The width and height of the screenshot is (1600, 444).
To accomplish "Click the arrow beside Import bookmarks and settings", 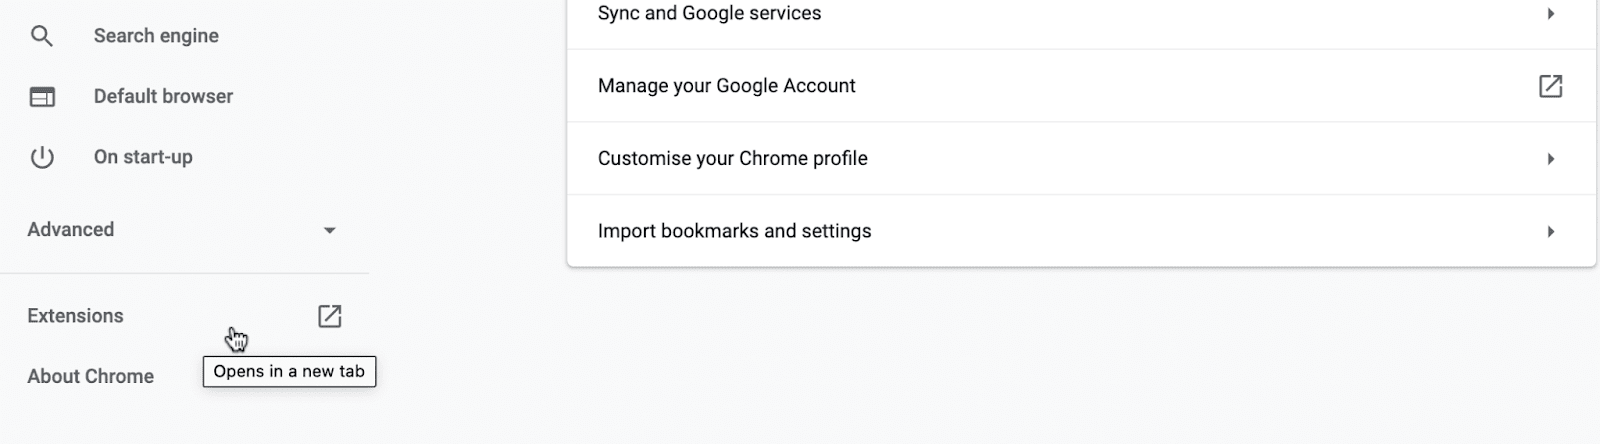I will (x=1550, y=232).
